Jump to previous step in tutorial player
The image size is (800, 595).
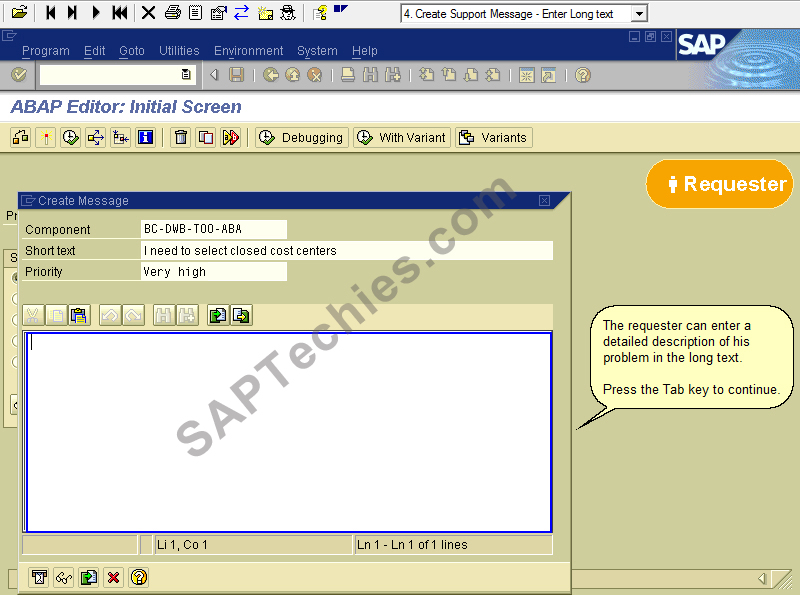pos(51,12)
